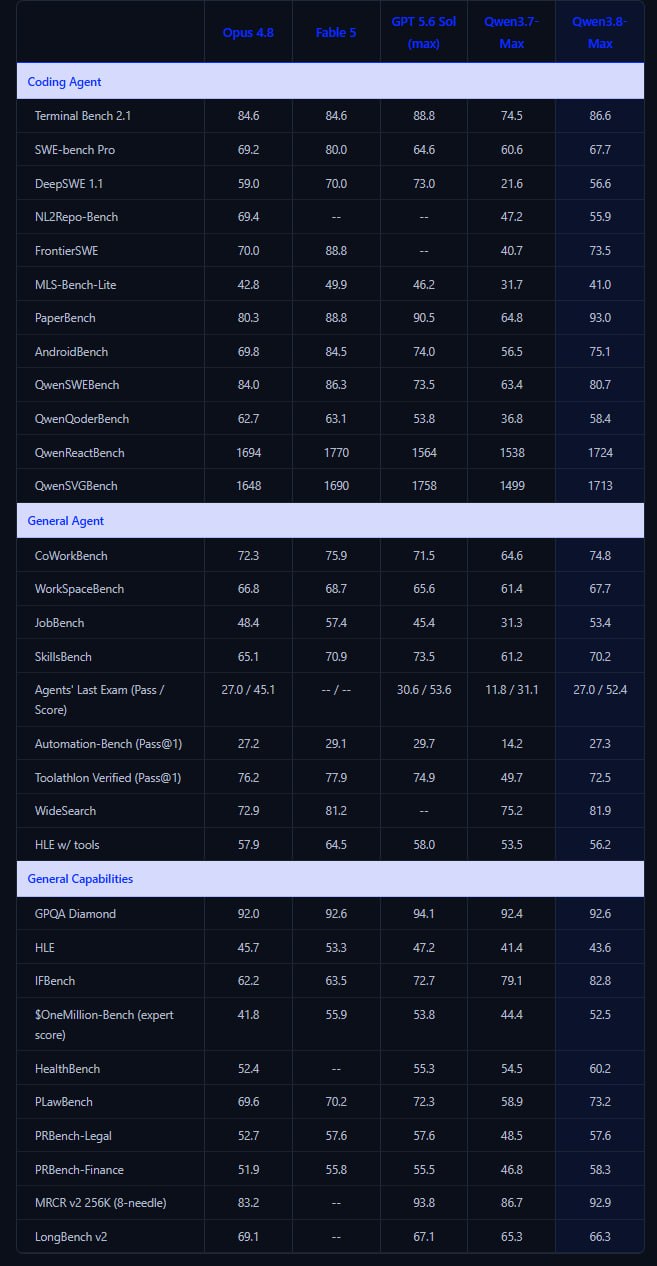Select the MRCR v2 256K (8-needle) row label

100,1203
